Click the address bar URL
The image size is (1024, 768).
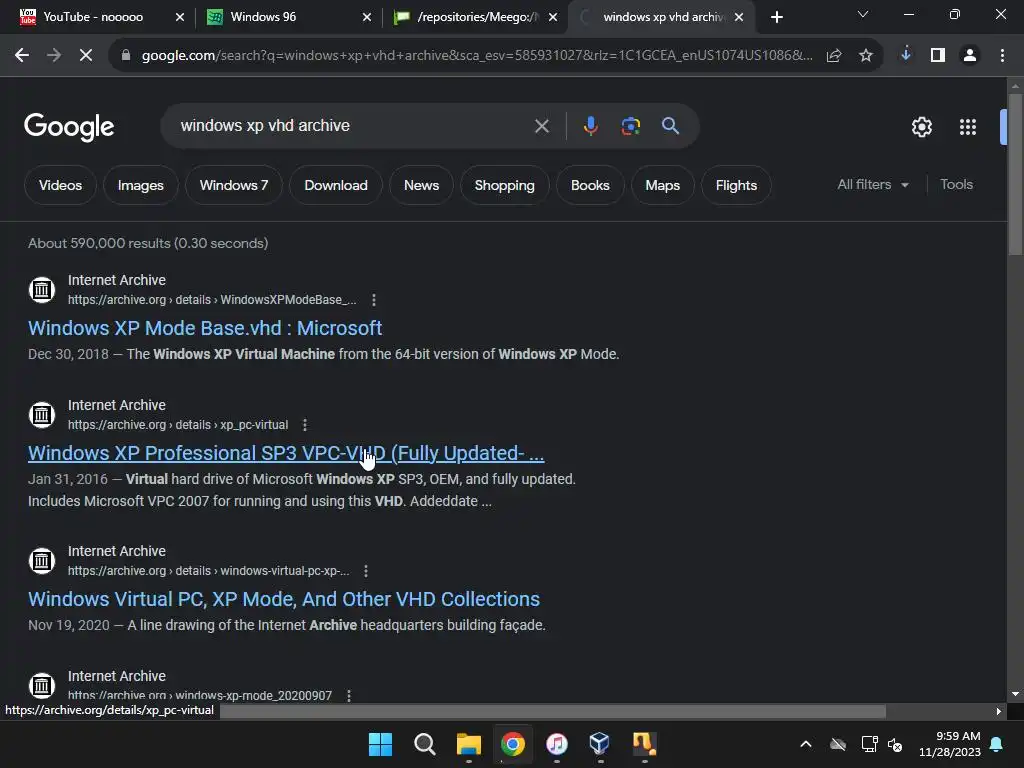[477, 56]
